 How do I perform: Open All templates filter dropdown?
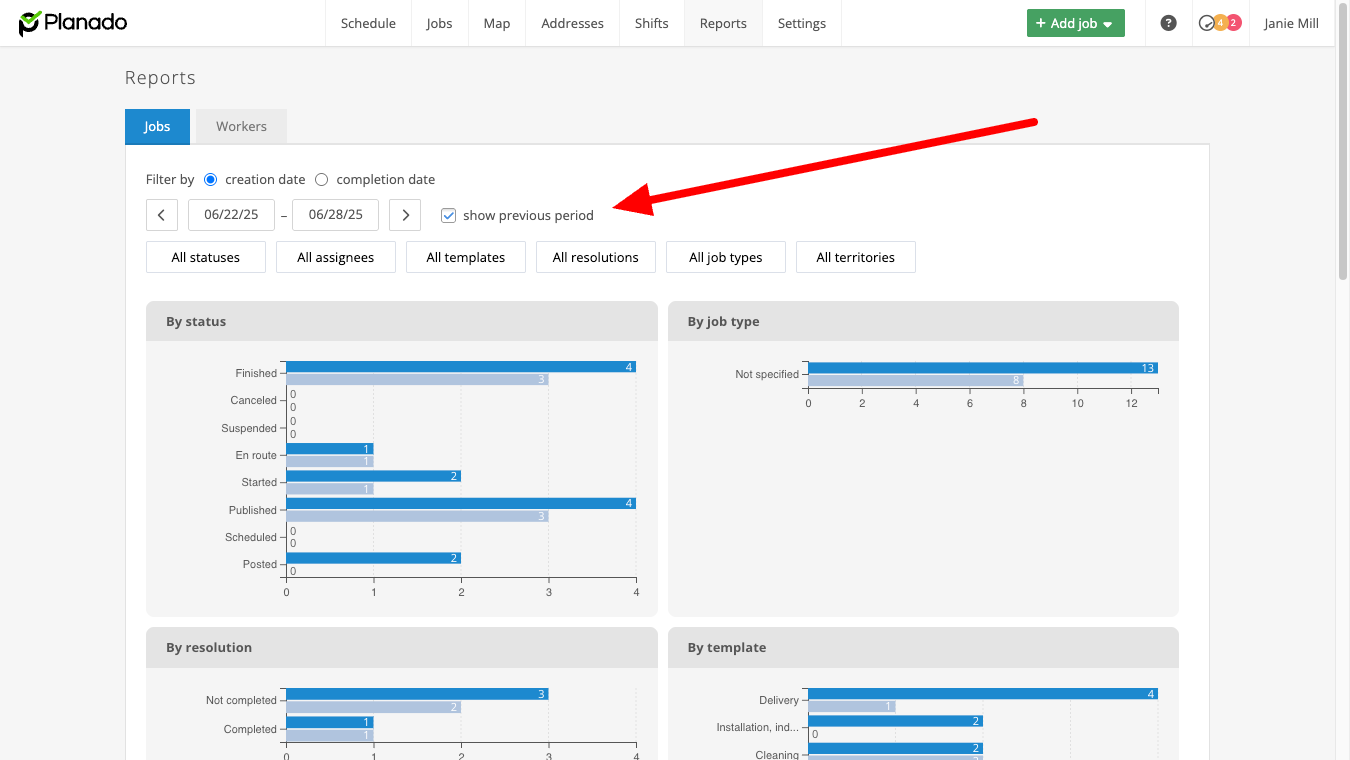click(466, 257)
